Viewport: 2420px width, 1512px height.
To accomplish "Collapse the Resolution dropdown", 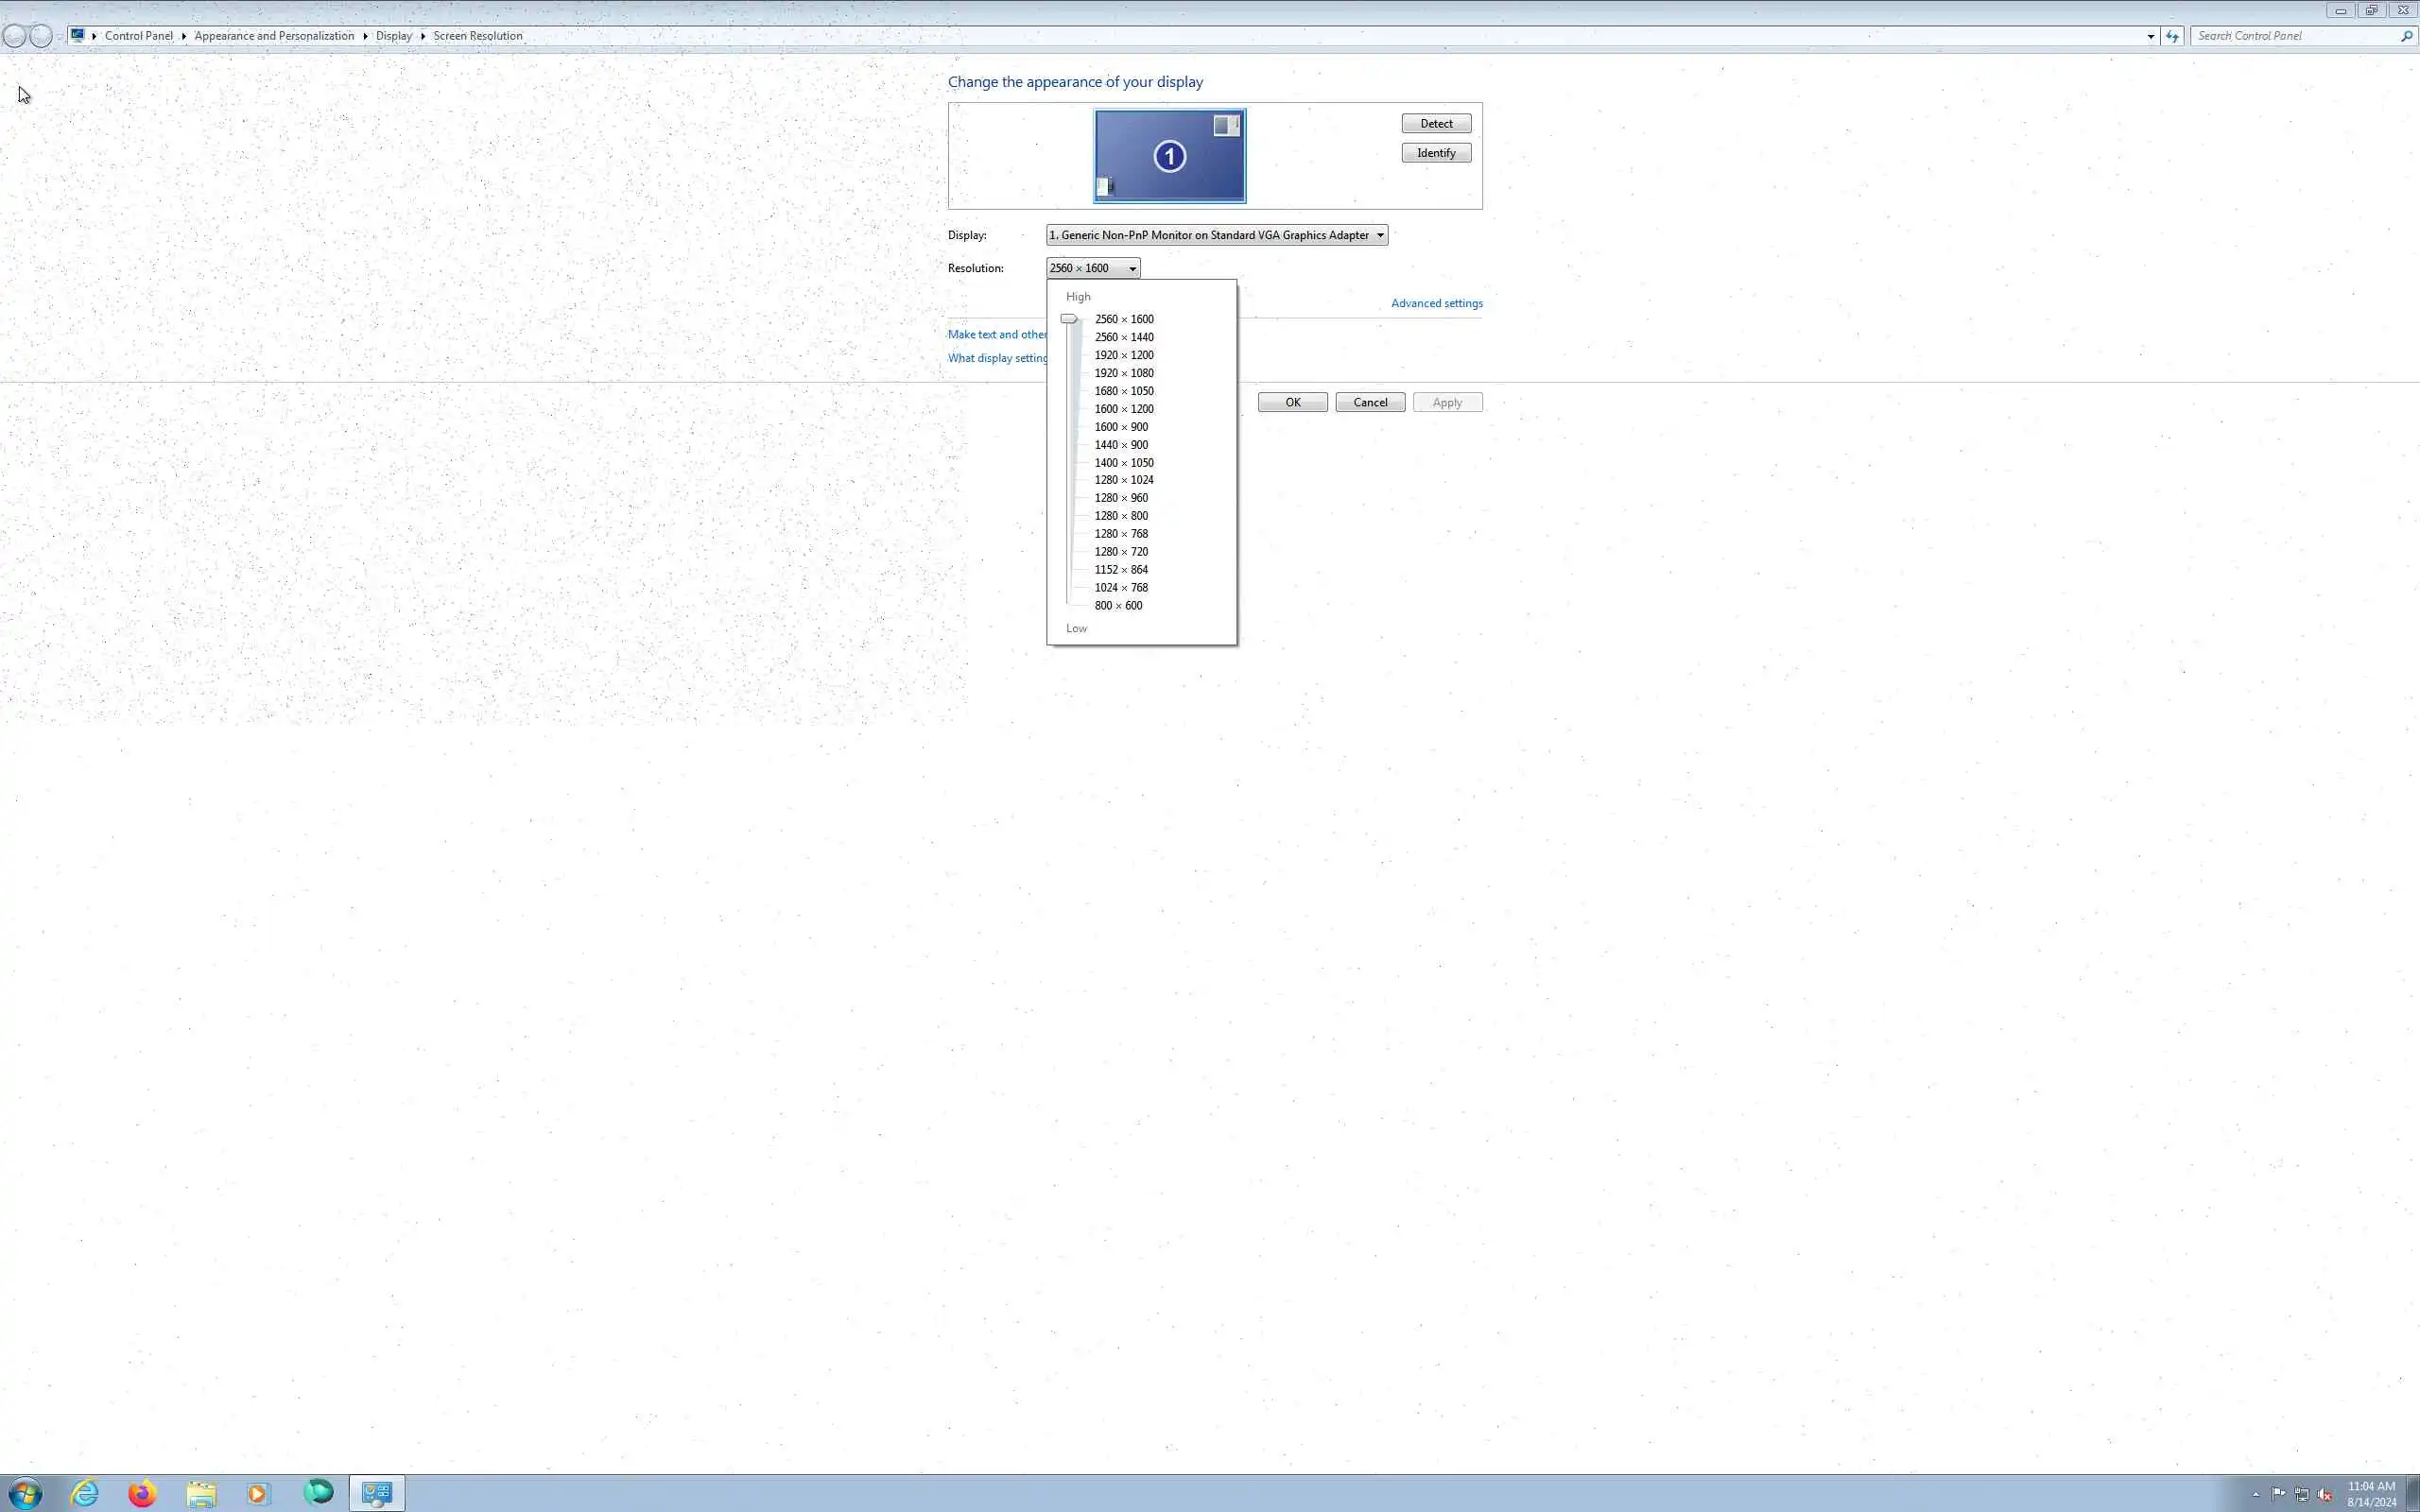I will coord(1132,268).
